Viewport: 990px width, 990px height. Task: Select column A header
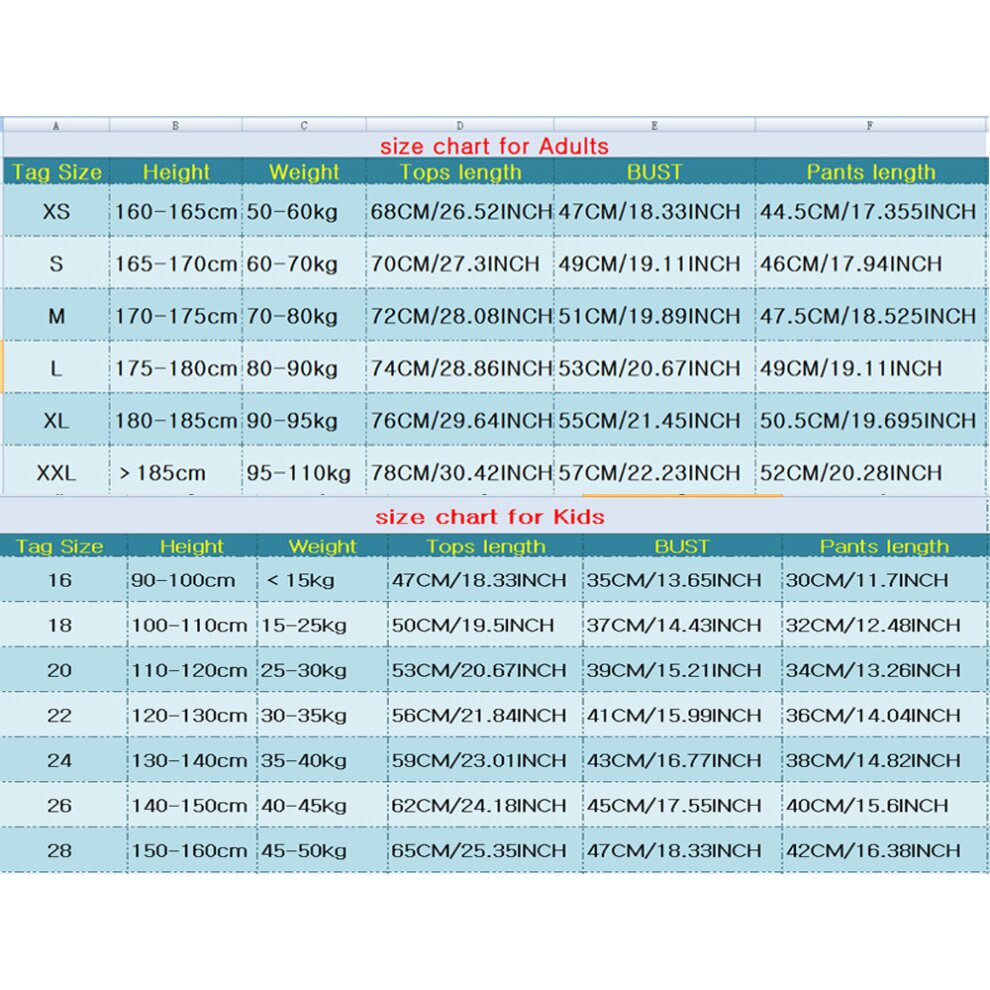[x=56, y=125]
